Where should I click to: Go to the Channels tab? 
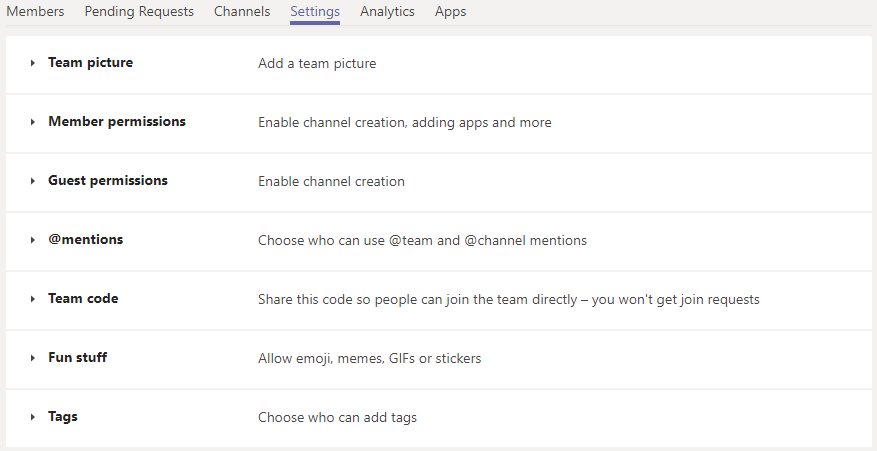[242, 12]
